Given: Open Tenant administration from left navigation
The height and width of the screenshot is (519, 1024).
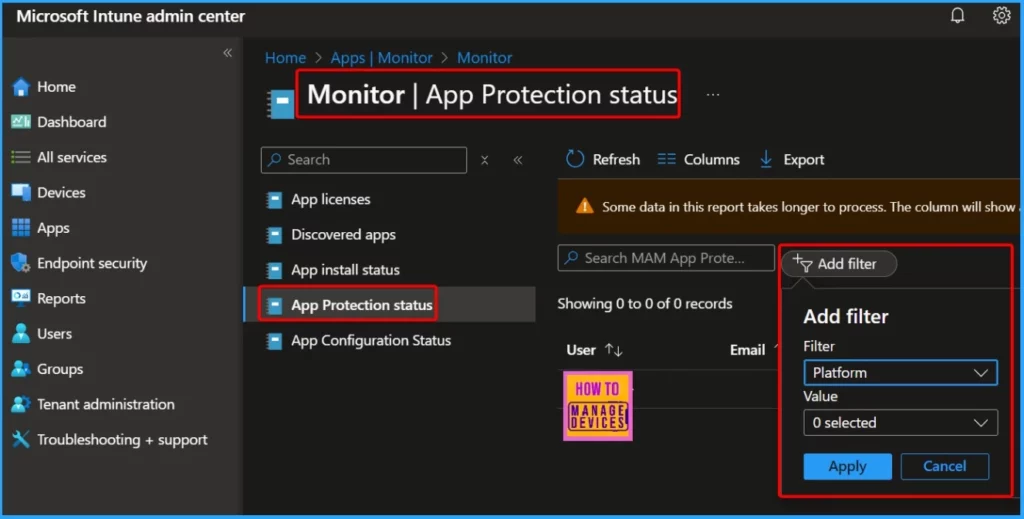Looking at the screenshot, I should click(x=106, y=404).
